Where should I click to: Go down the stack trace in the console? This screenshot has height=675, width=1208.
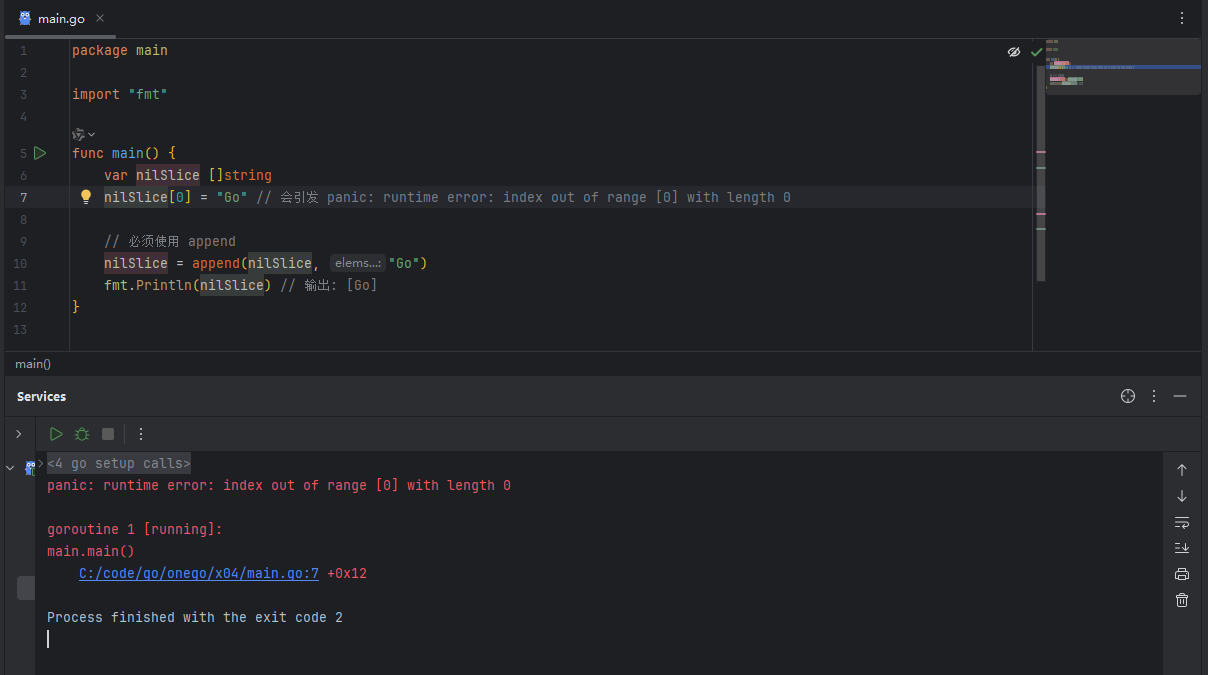[x=1182, y=496]
